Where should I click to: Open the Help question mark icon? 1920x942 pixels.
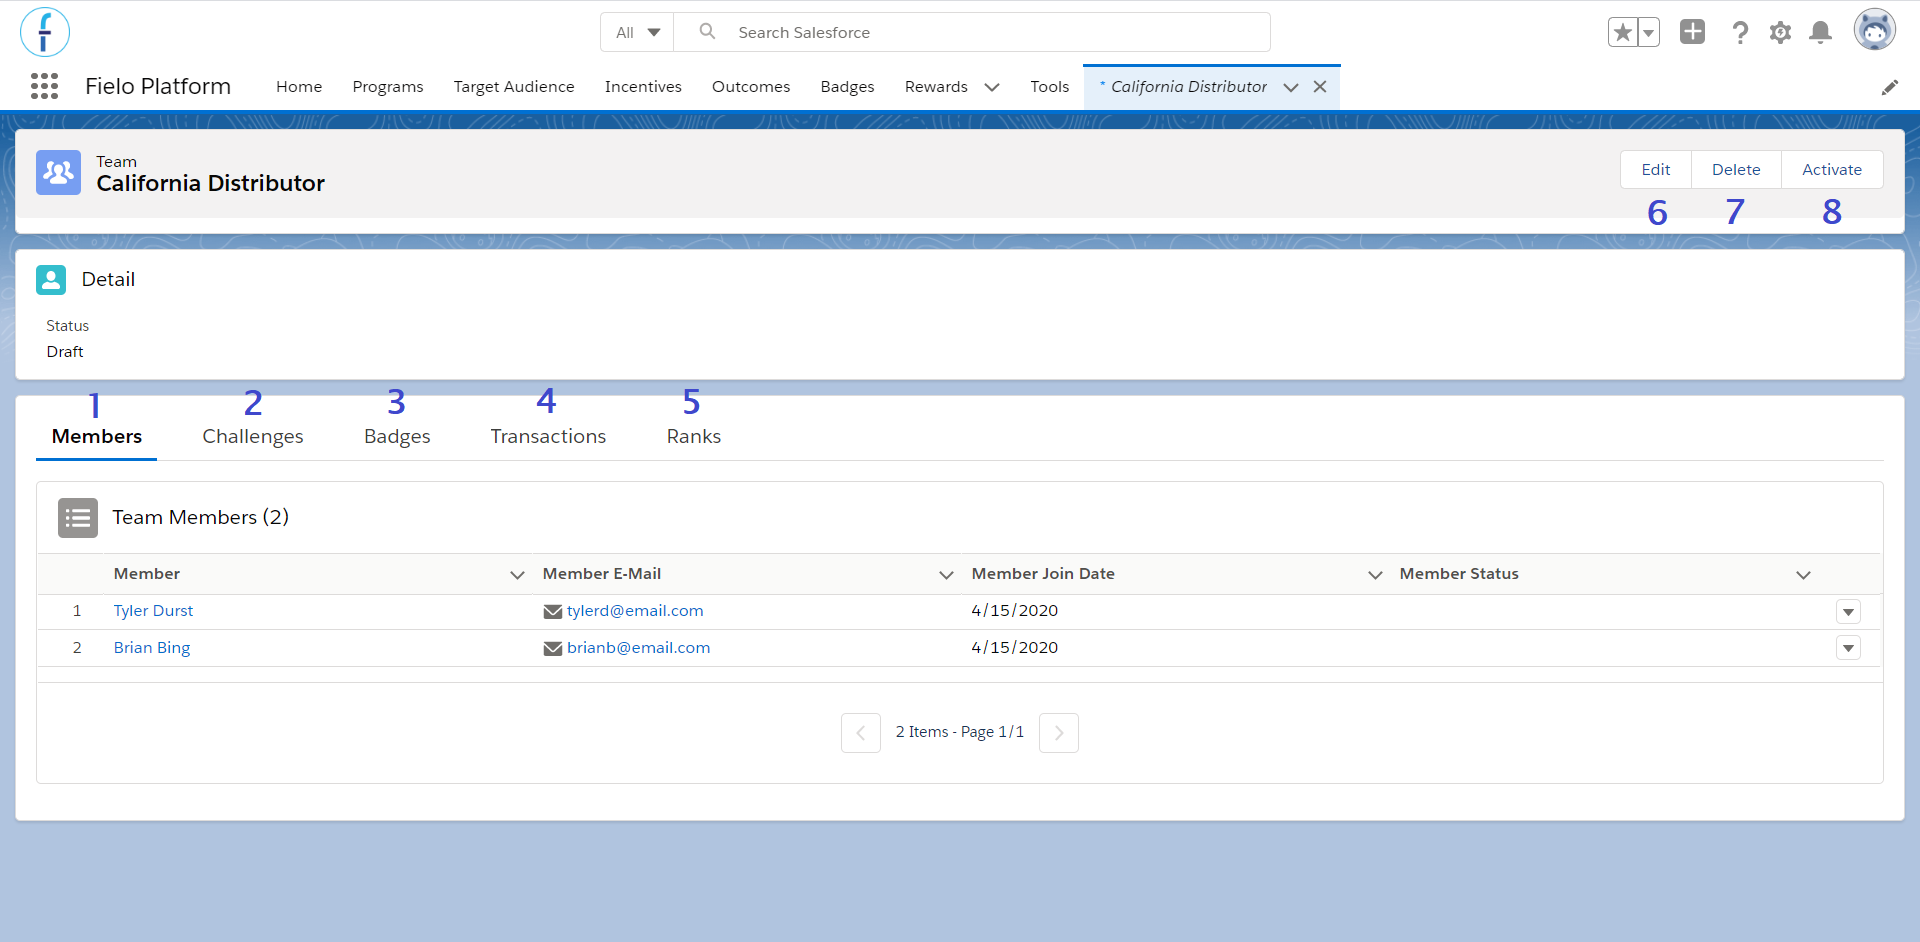1740,32
